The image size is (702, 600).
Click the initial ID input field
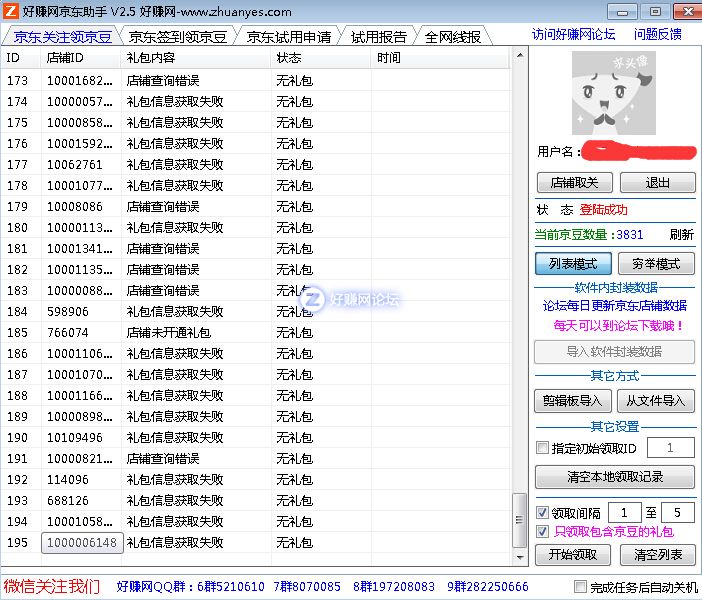671,448
